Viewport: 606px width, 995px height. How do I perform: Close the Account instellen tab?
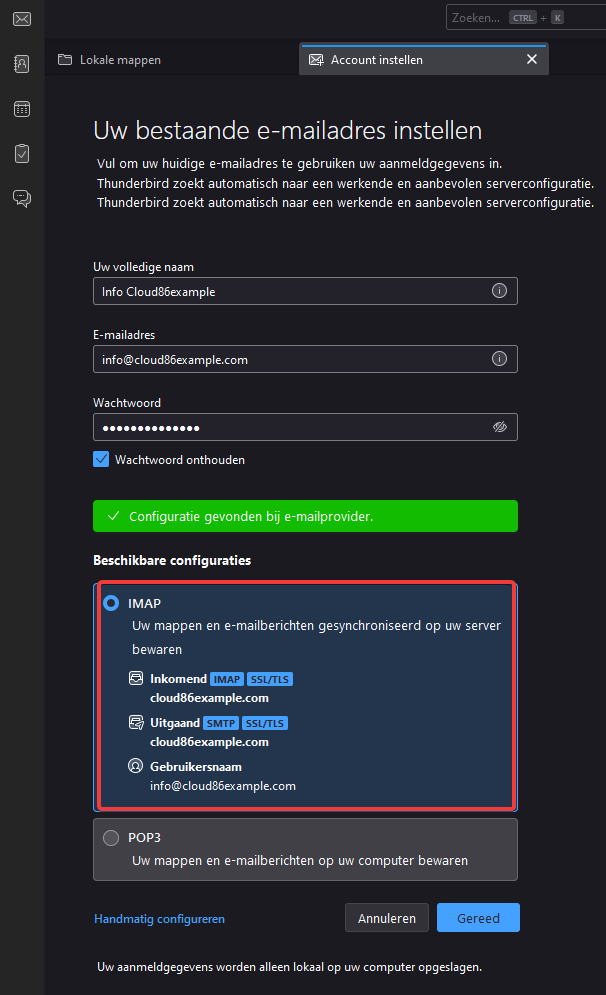[532, 59]
